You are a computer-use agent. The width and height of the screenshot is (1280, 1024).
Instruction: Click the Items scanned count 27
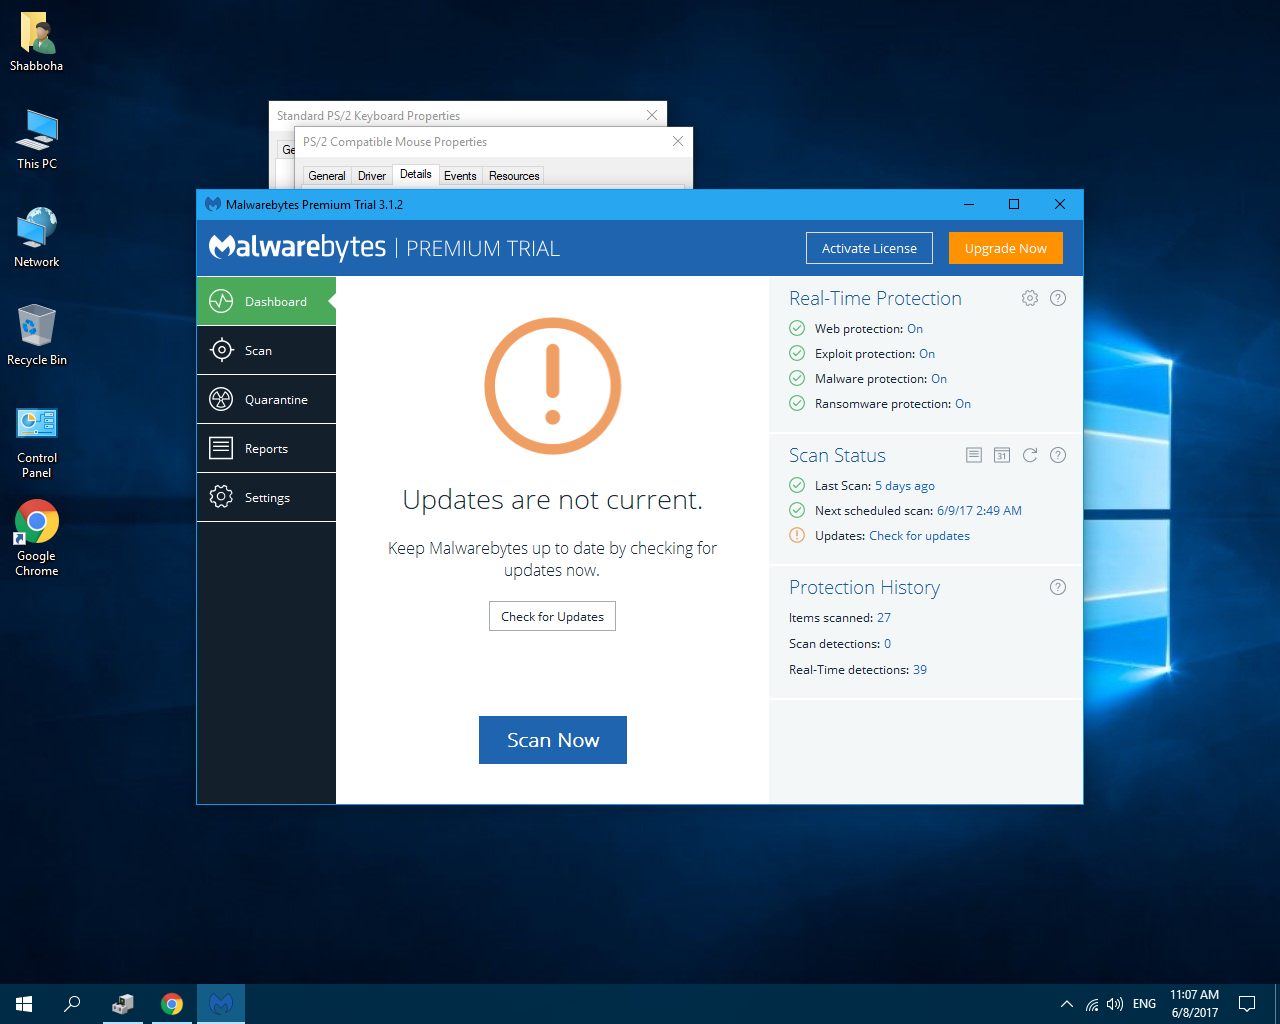point(884,618)
